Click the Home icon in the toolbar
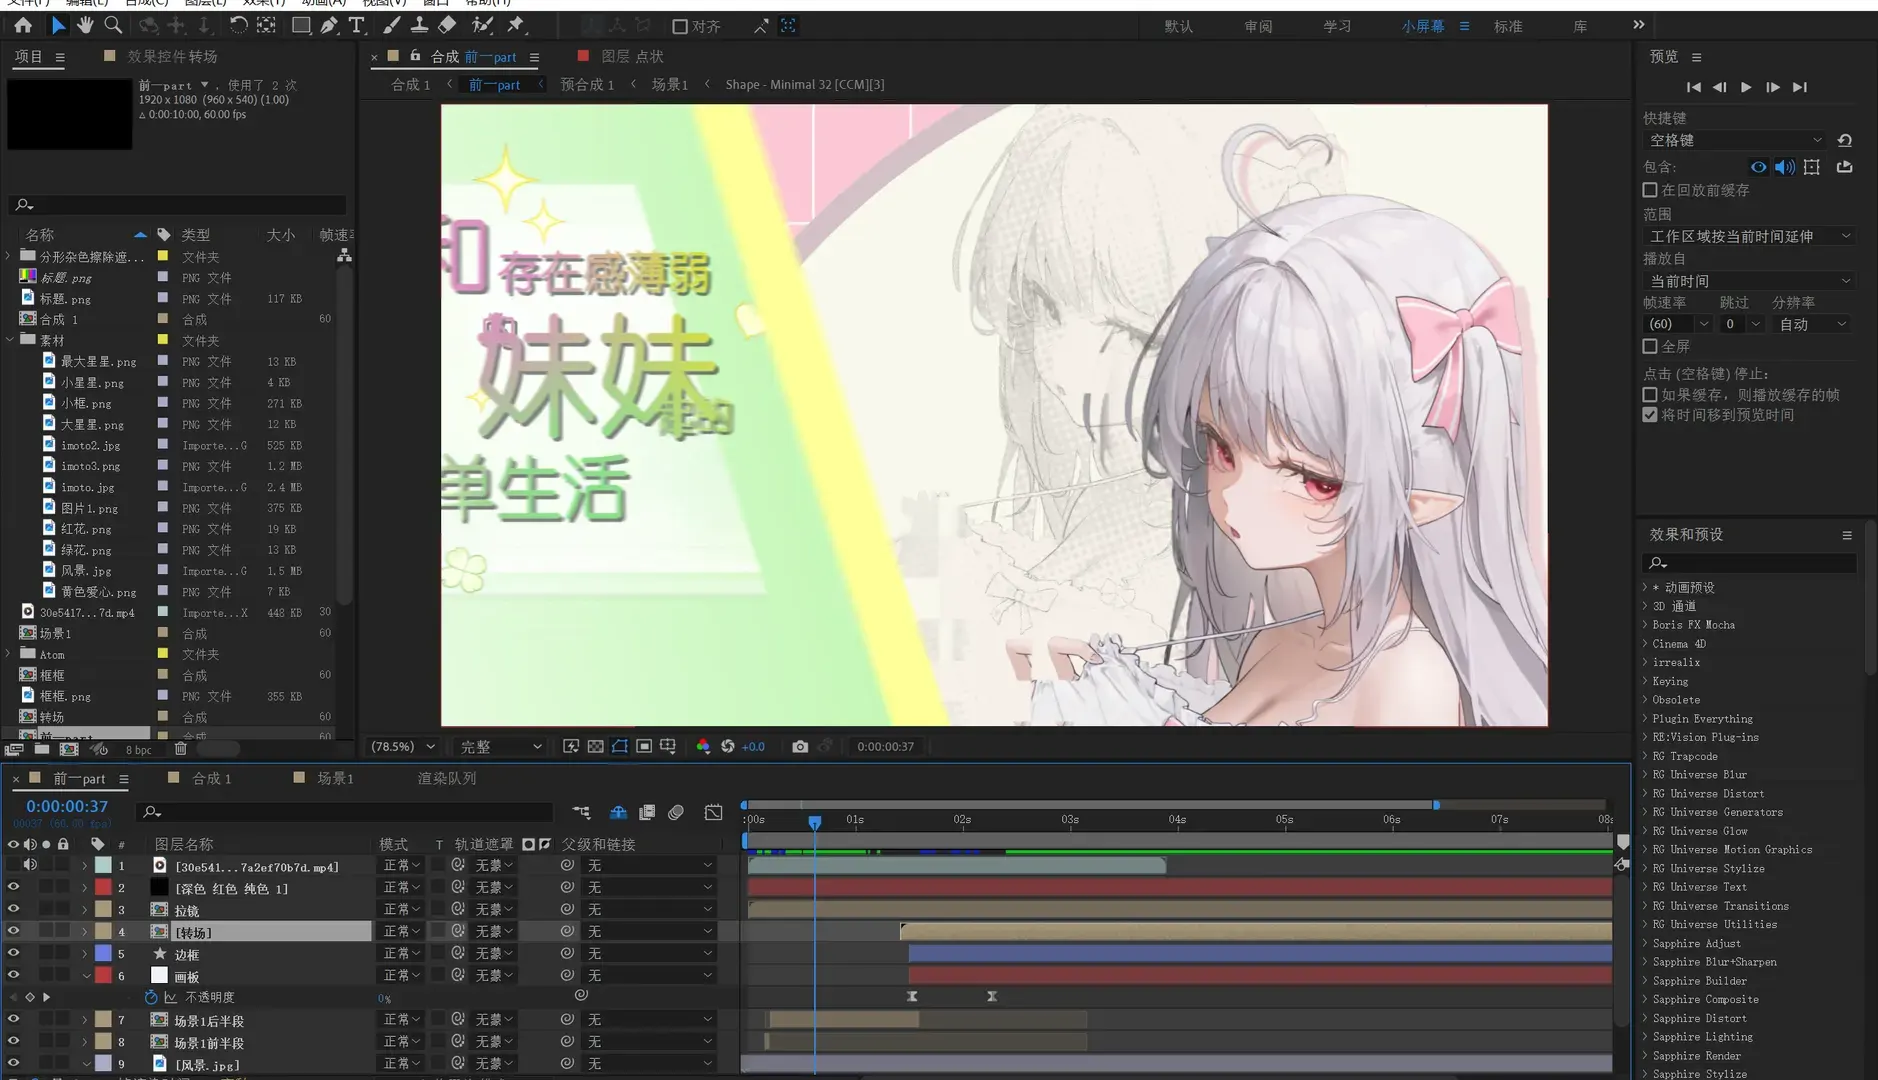The width and height of the screenshot is (1878, 1080). [x=22, y=25]
